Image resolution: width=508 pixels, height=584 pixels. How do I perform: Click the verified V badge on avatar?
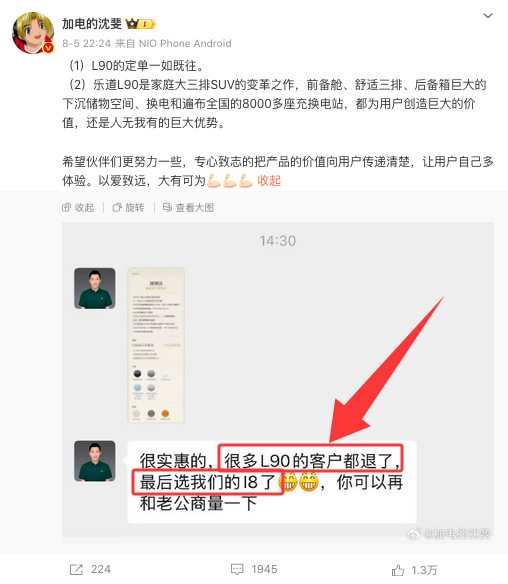48,48
